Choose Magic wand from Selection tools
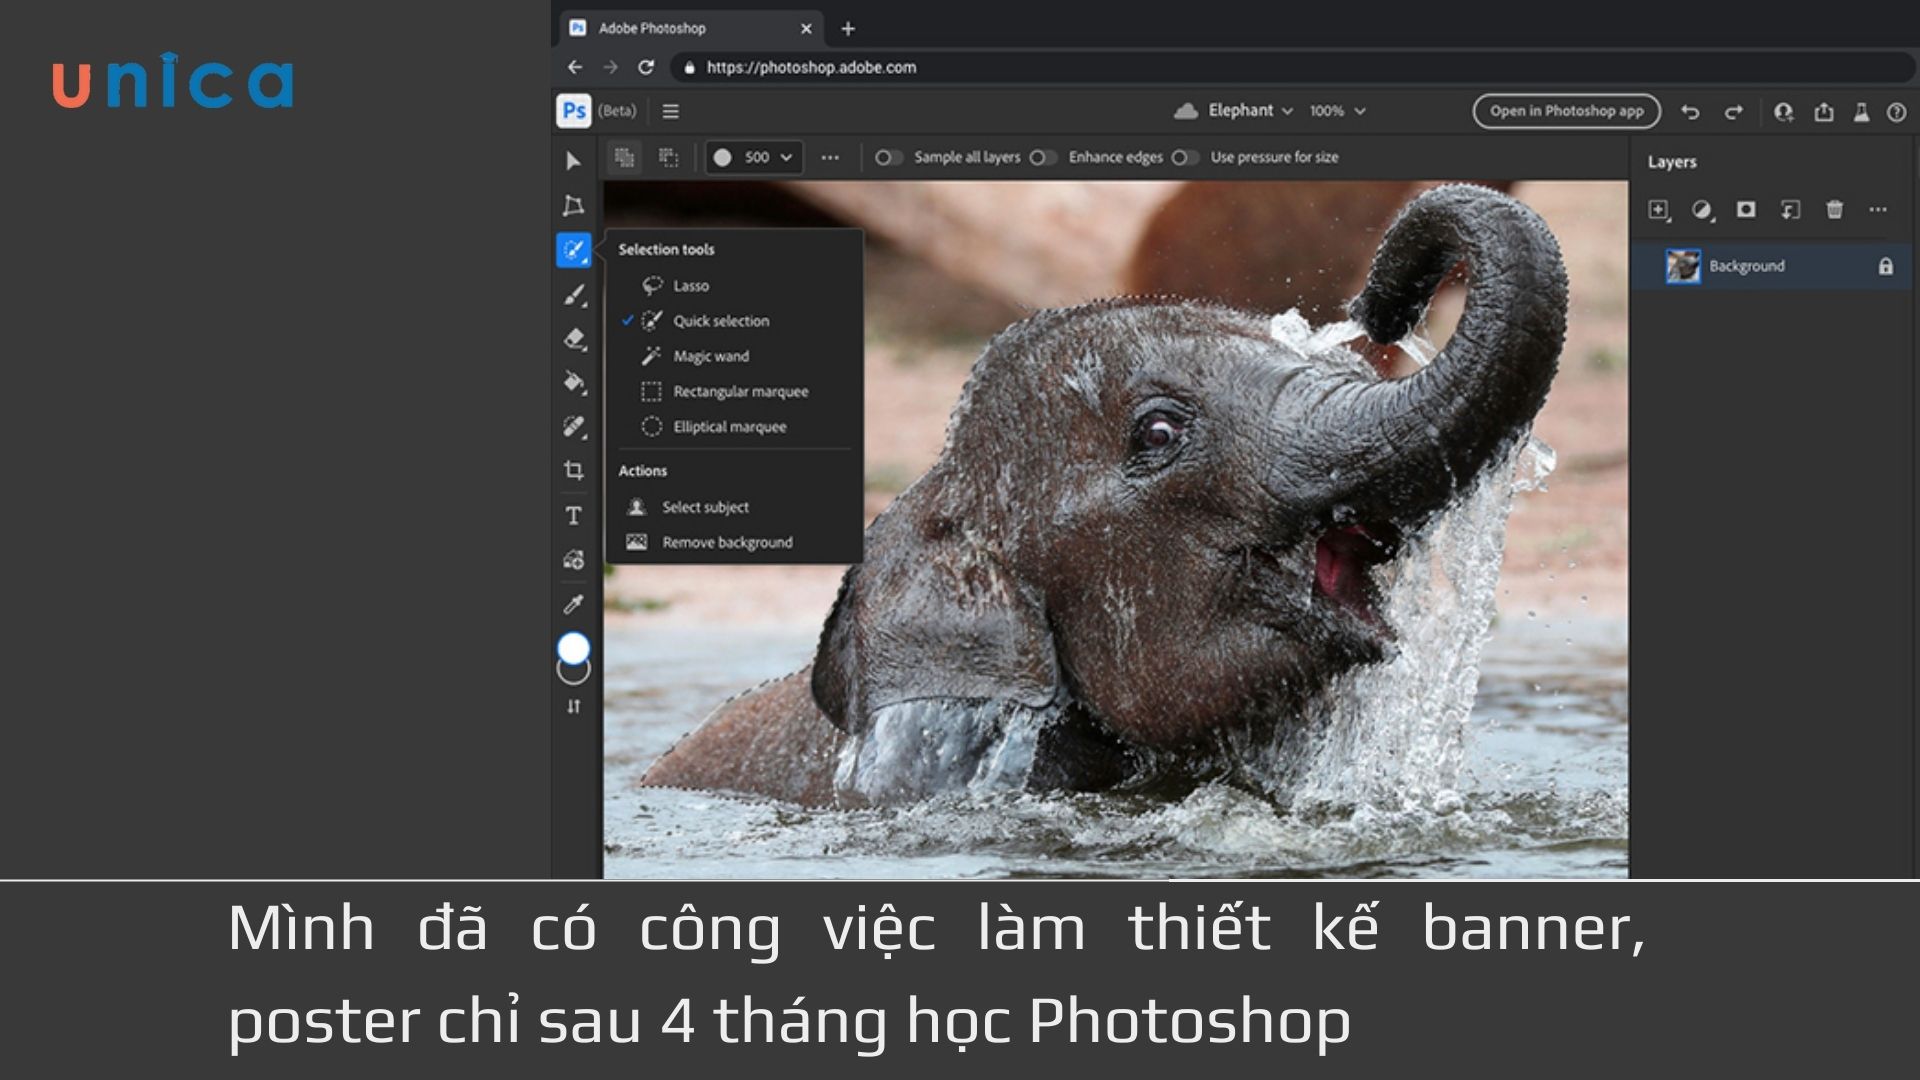The width and height of the screenshot is (1920, 1080). (x=710, y=356)
